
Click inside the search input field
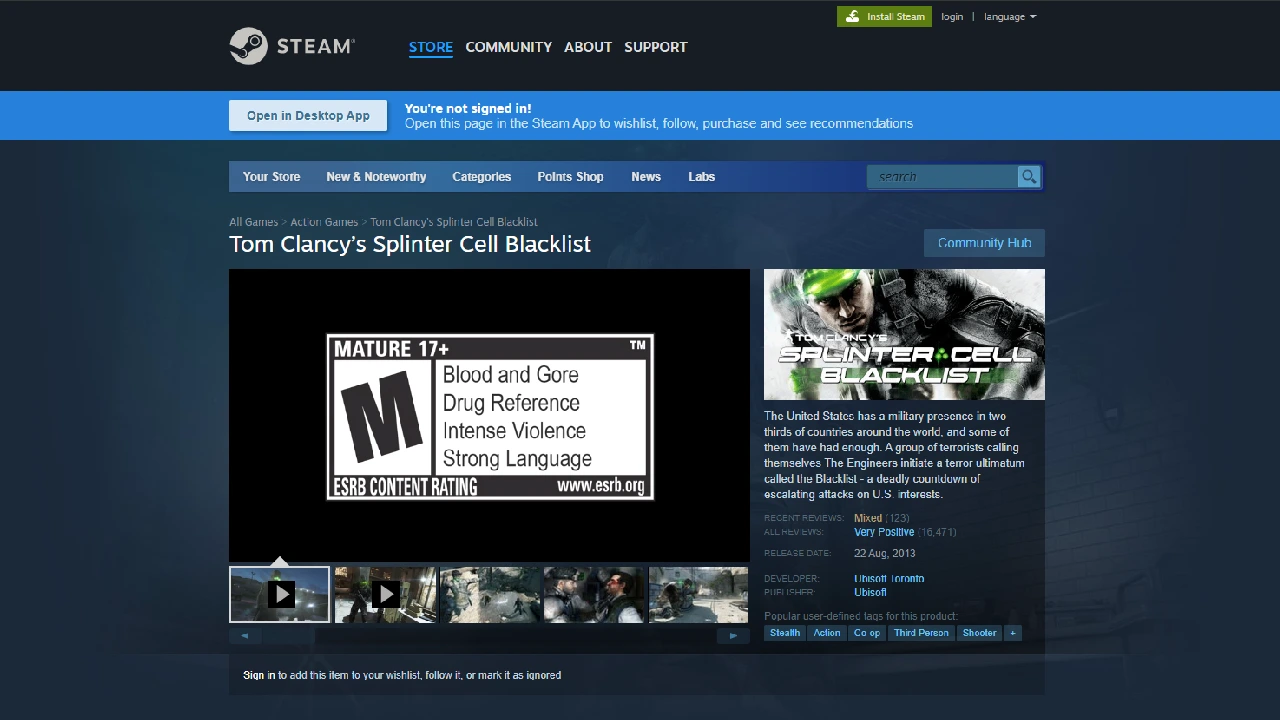[940, 176]
